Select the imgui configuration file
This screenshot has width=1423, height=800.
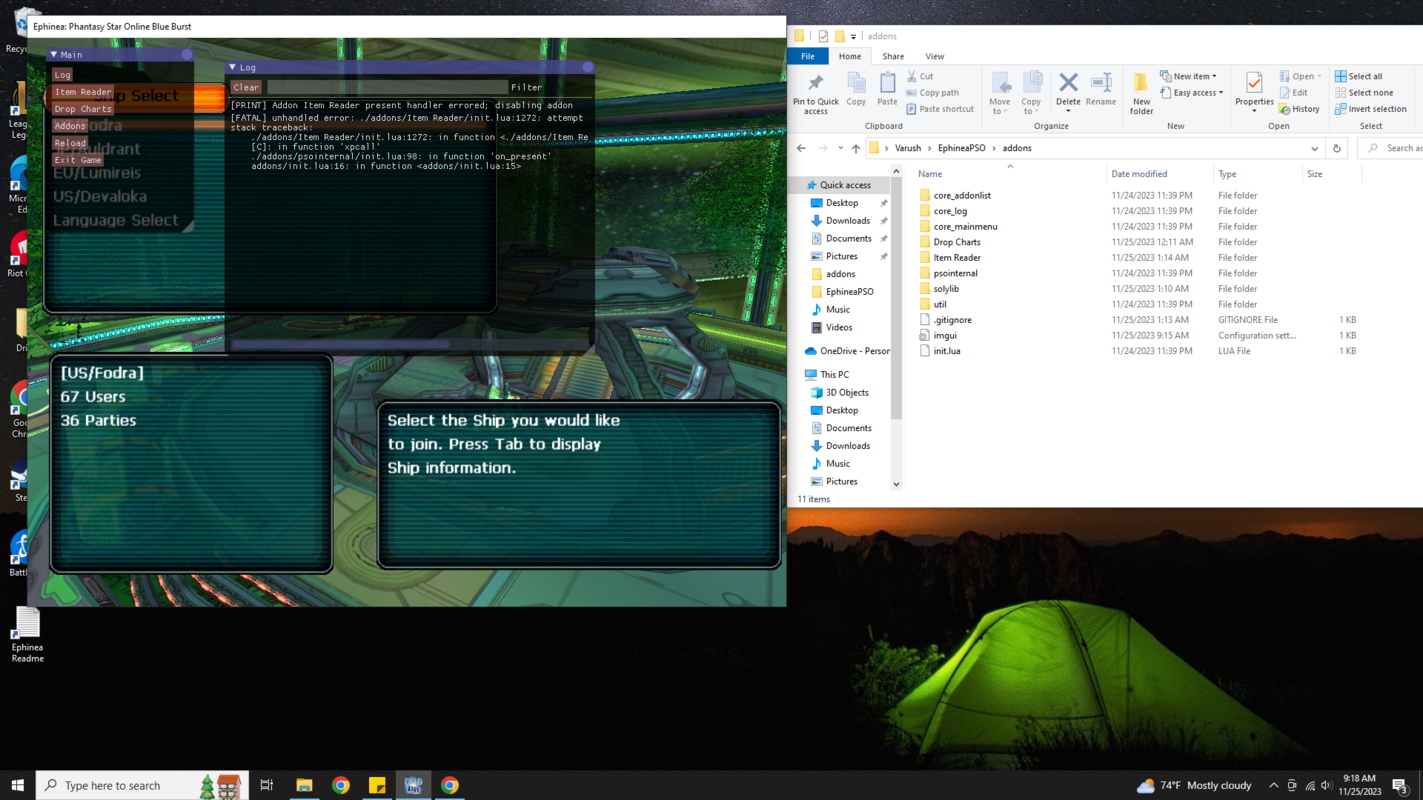pos(945,335)
